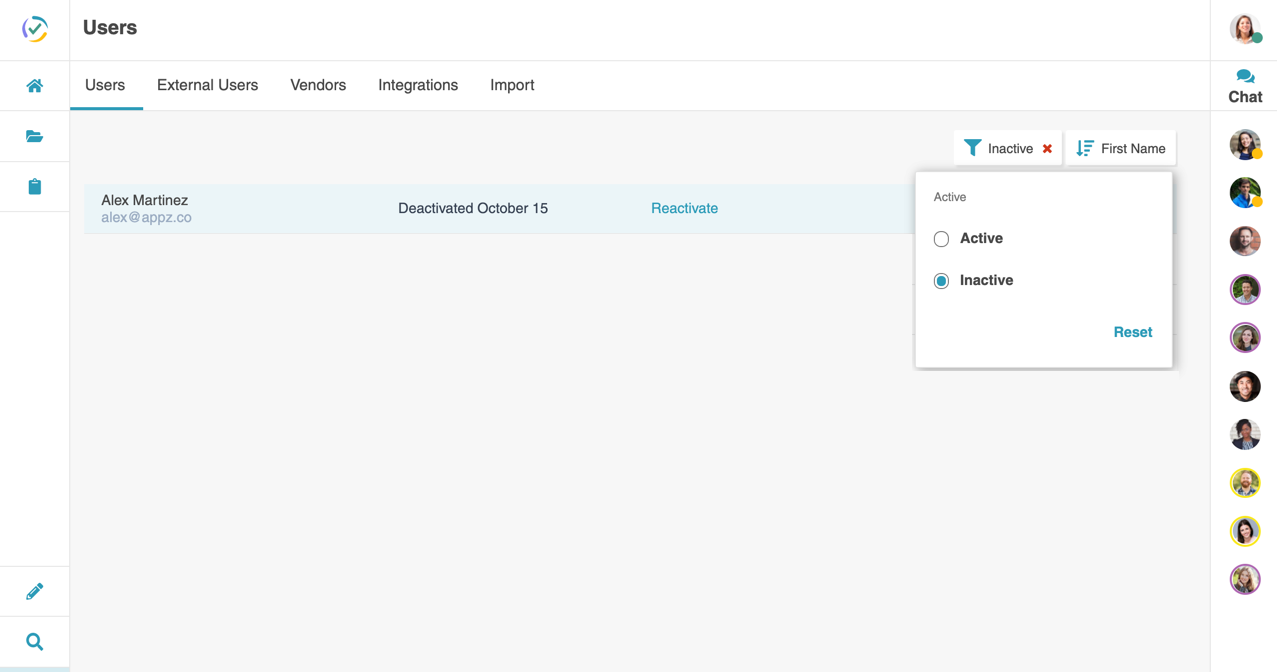
Task: Click the app logo in the top-left corner
Action: tap(34, 29)
